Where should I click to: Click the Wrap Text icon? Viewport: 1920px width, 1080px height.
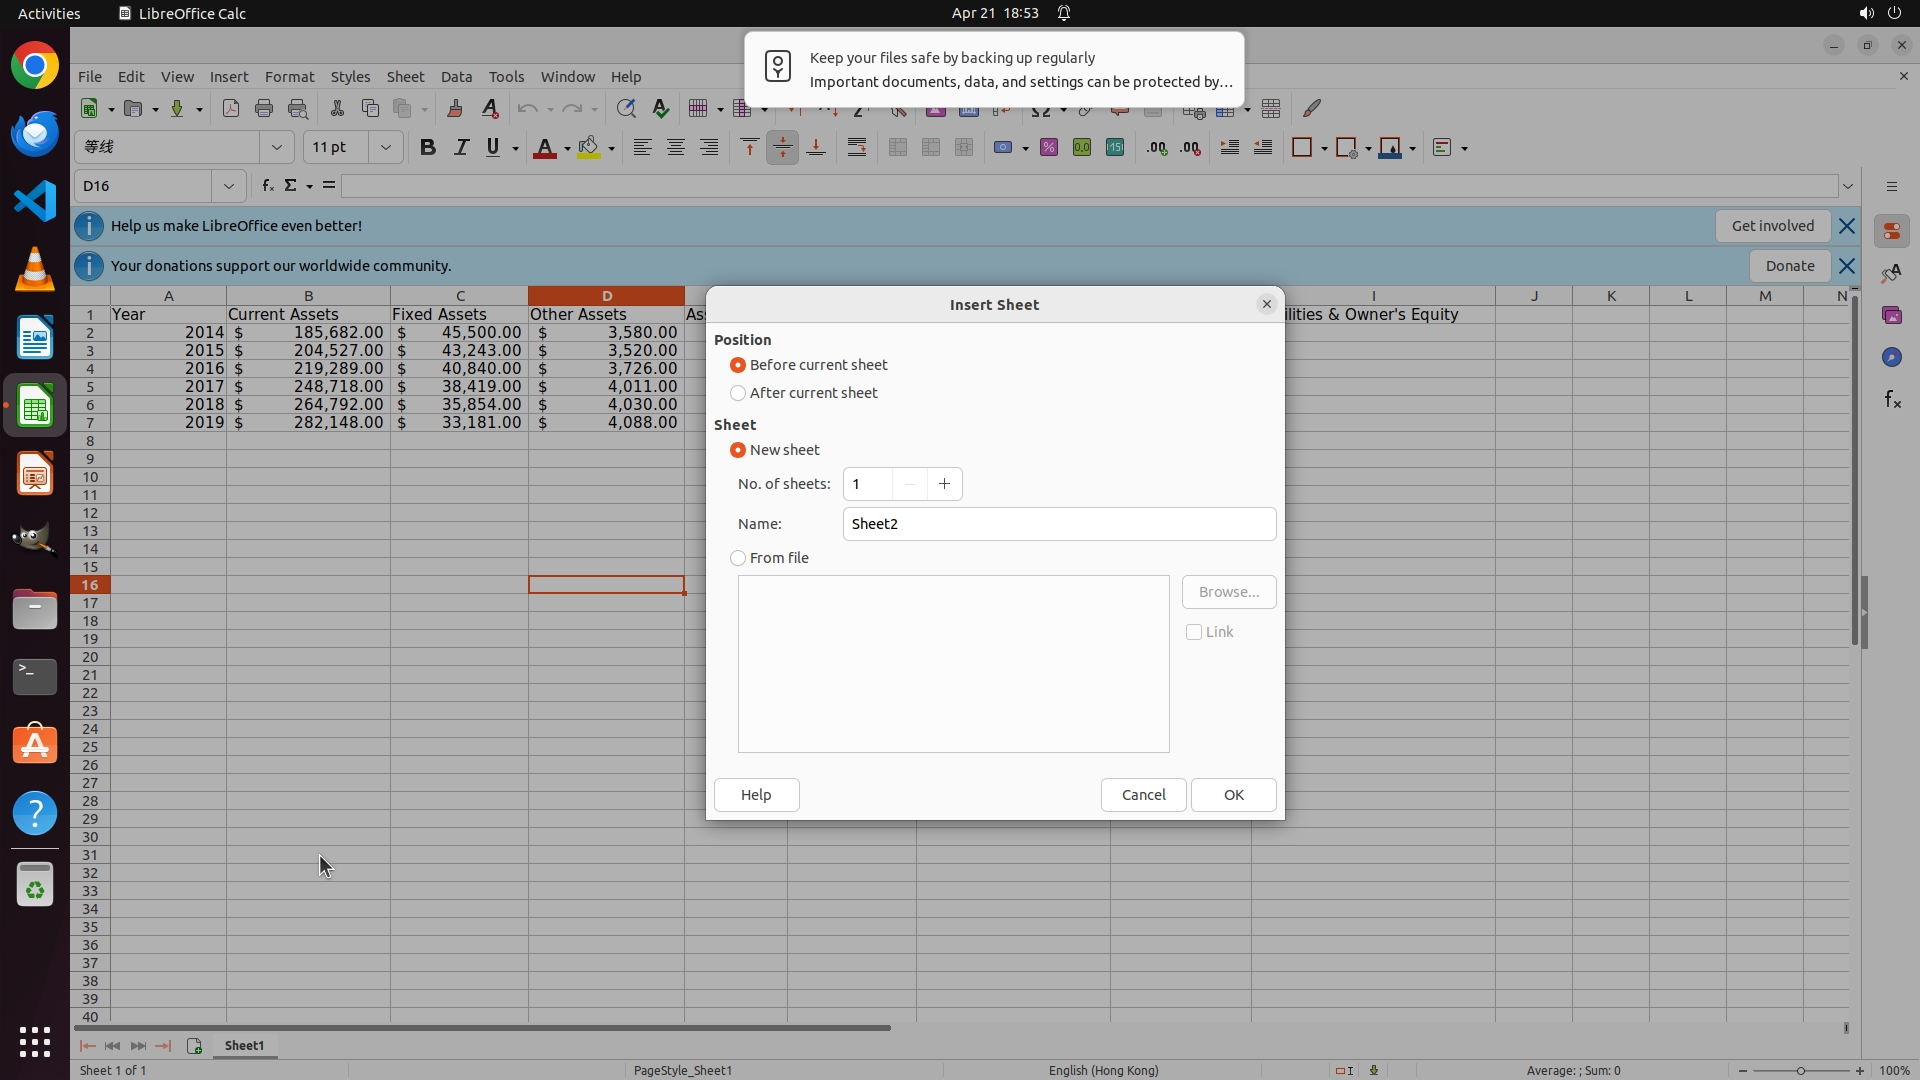coord(857,148)
